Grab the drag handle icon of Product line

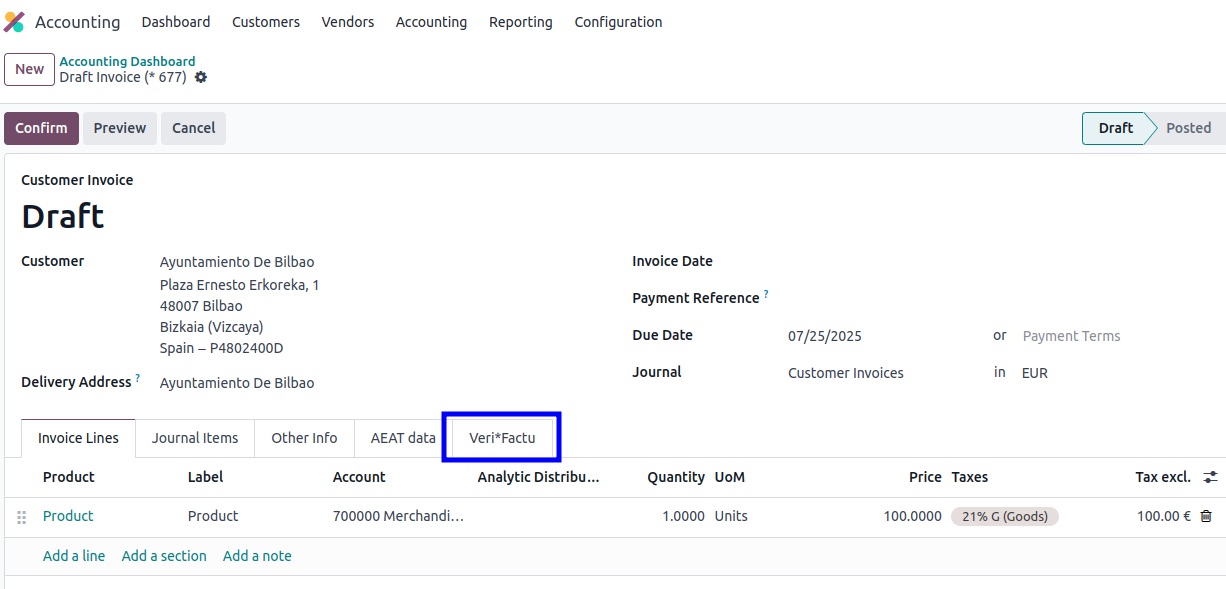[22, 517]
